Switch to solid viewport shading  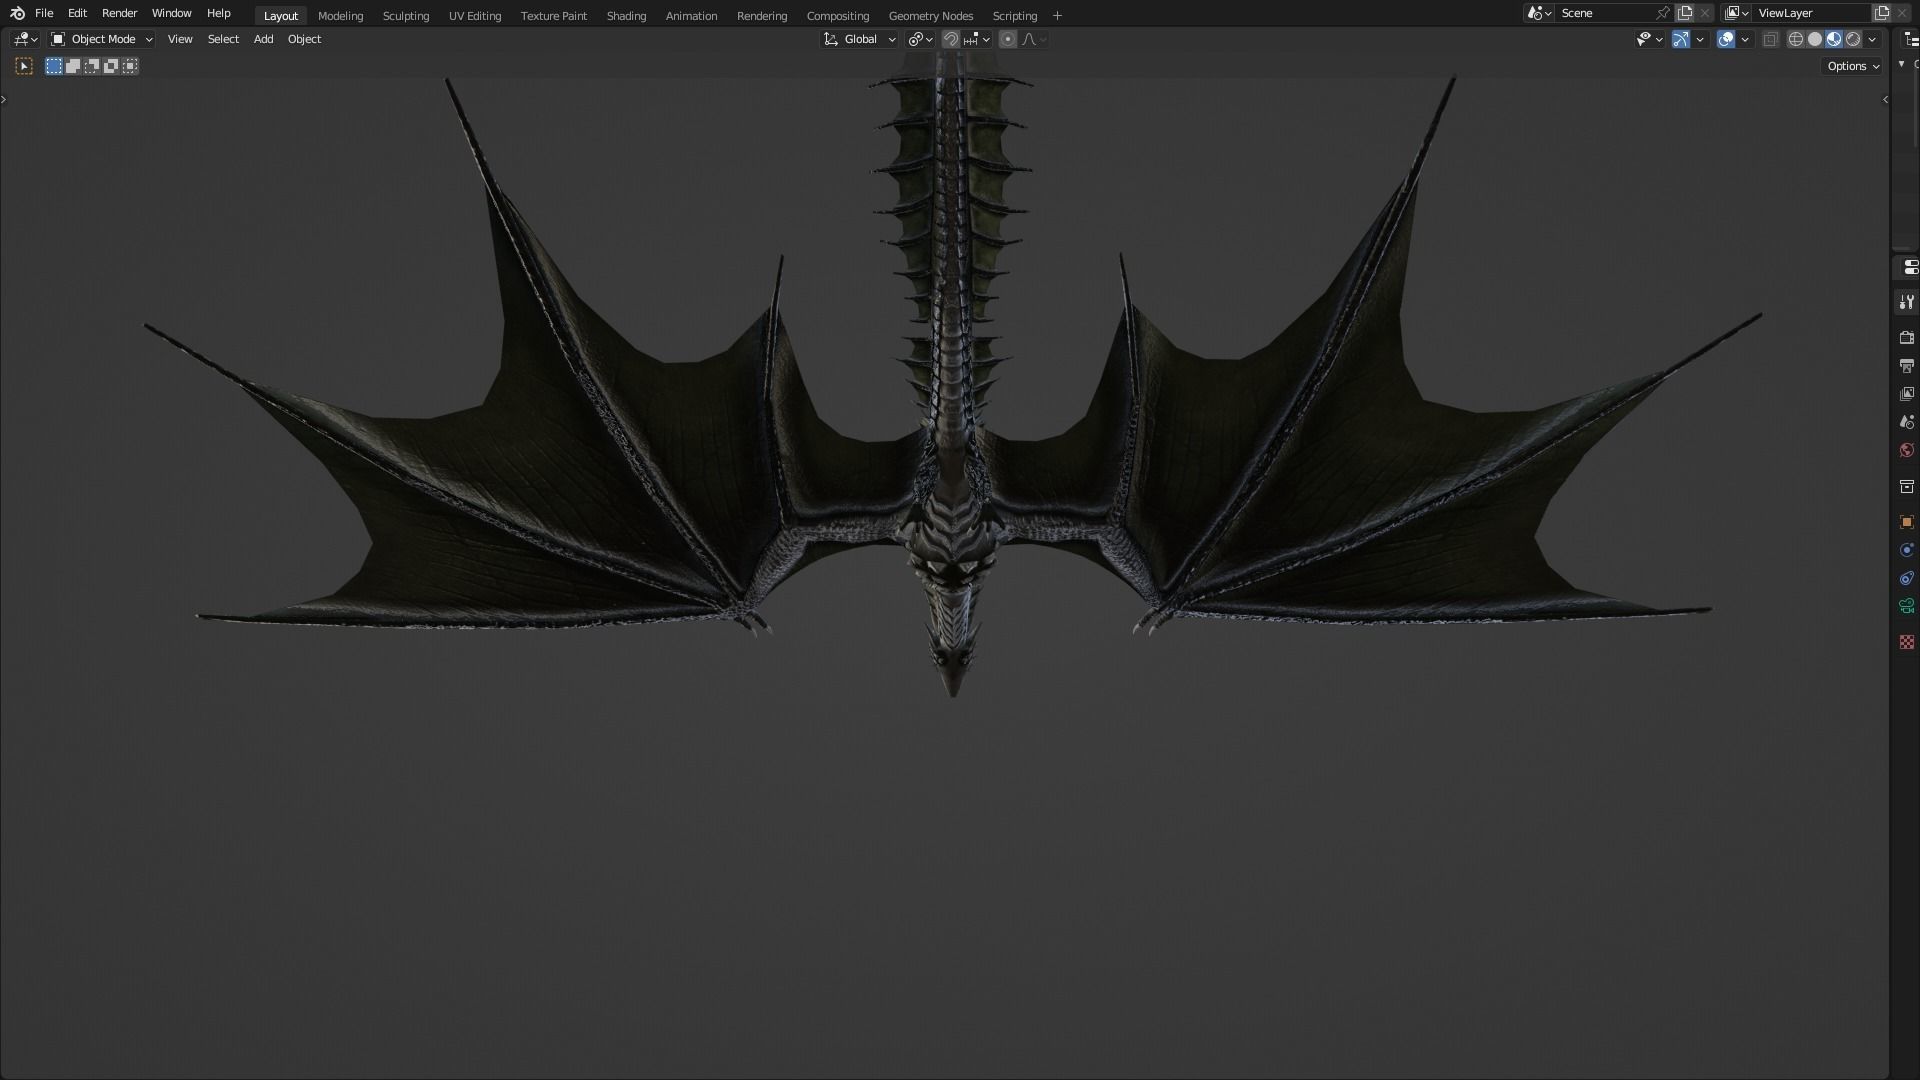[x=1815, y=39]
